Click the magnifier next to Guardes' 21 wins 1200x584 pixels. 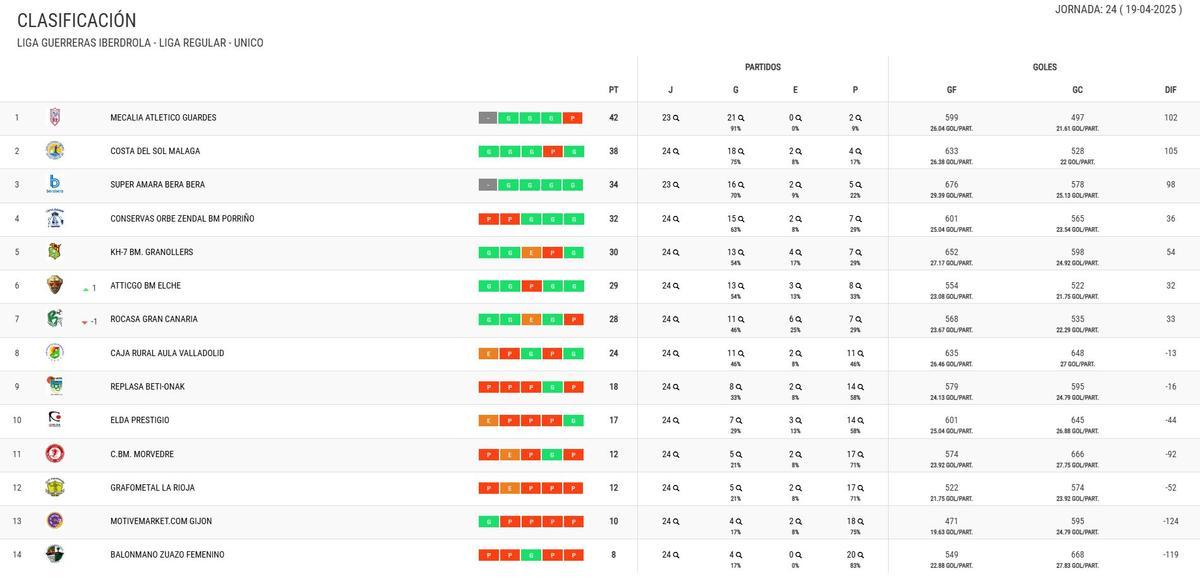(744, 118)
